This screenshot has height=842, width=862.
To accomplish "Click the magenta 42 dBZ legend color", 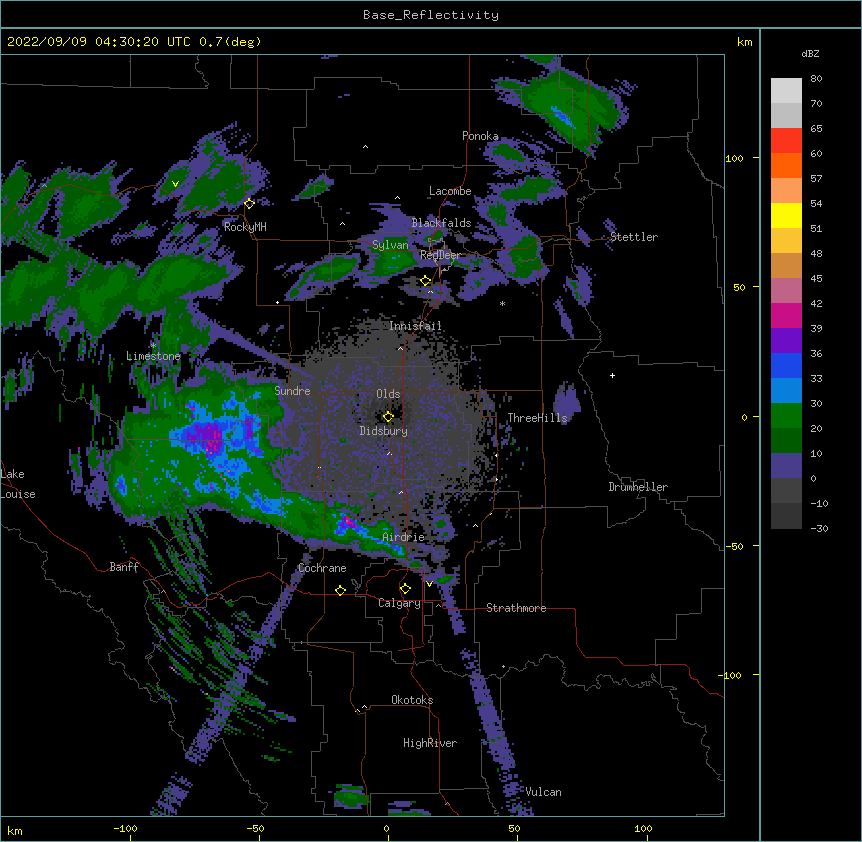I will coord(786,315).
